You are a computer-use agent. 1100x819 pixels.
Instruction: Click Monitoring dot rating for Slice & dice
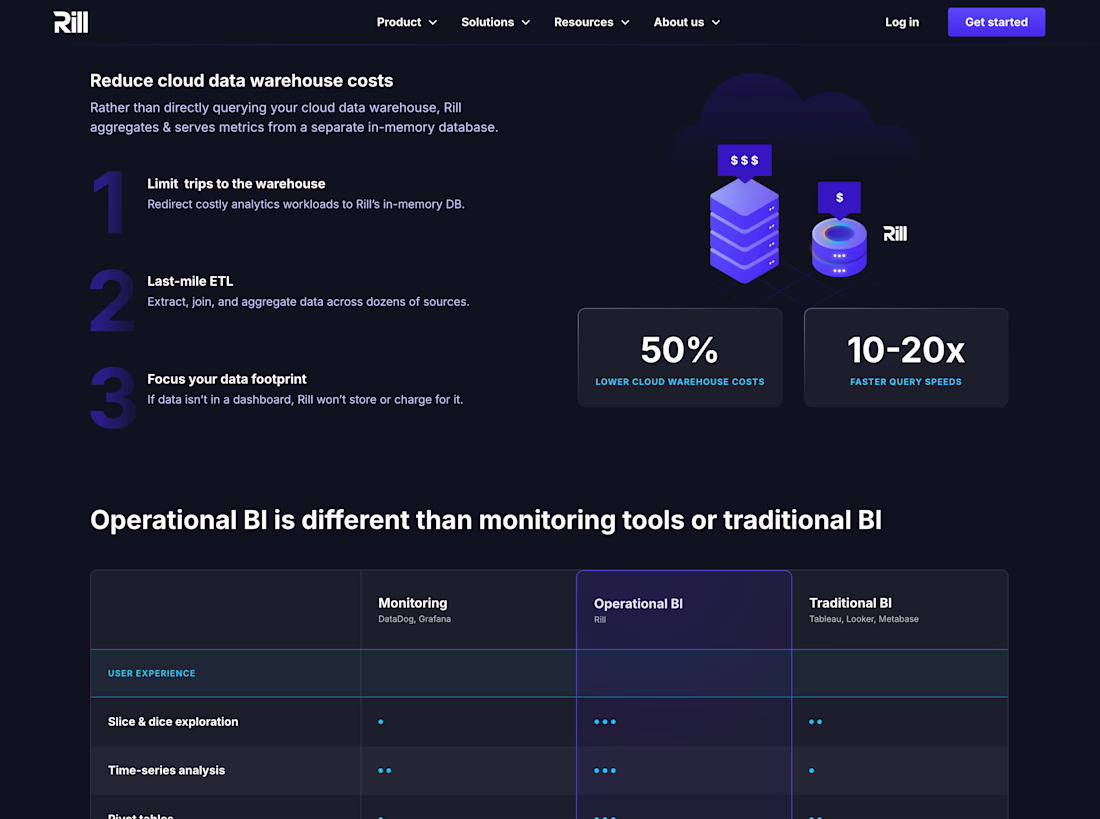(x=381, y=721)
